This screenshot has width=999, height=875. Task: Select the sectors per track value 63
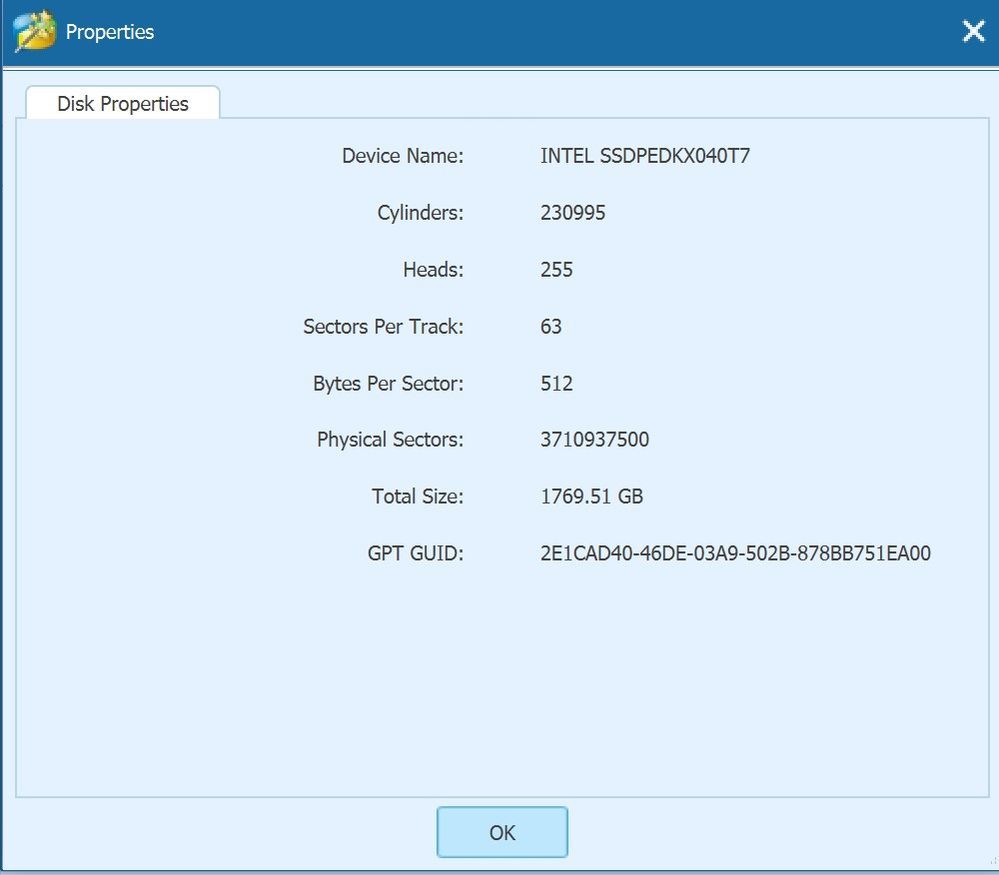[551, 327]
